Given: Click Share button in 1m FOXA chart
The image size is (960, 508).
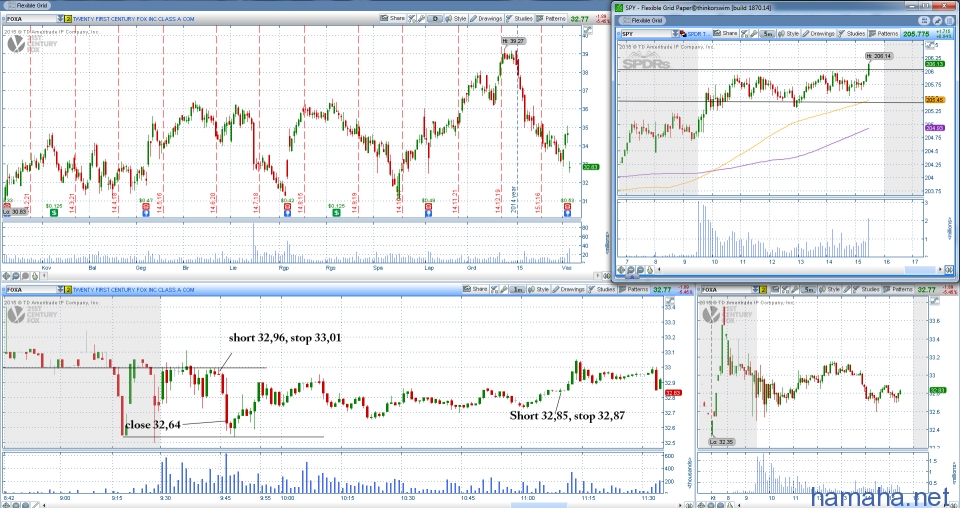Looking at the screenshot, I should [476, 289].
